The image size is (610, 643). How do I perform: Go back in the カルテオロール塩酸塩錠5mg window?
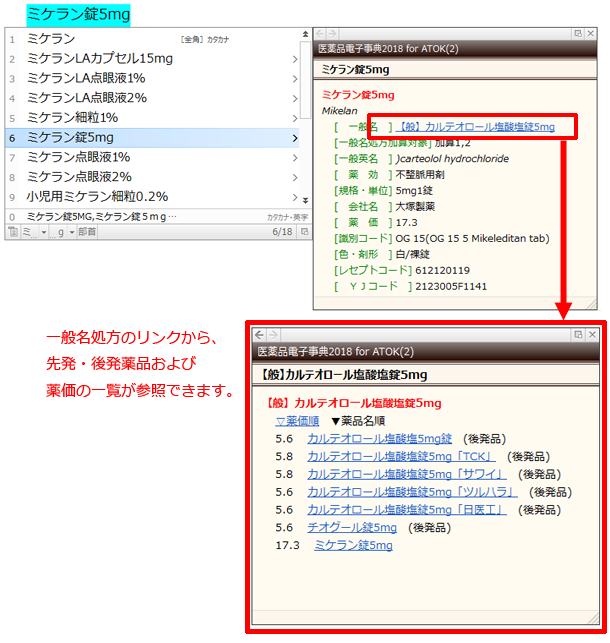(259, 335)
